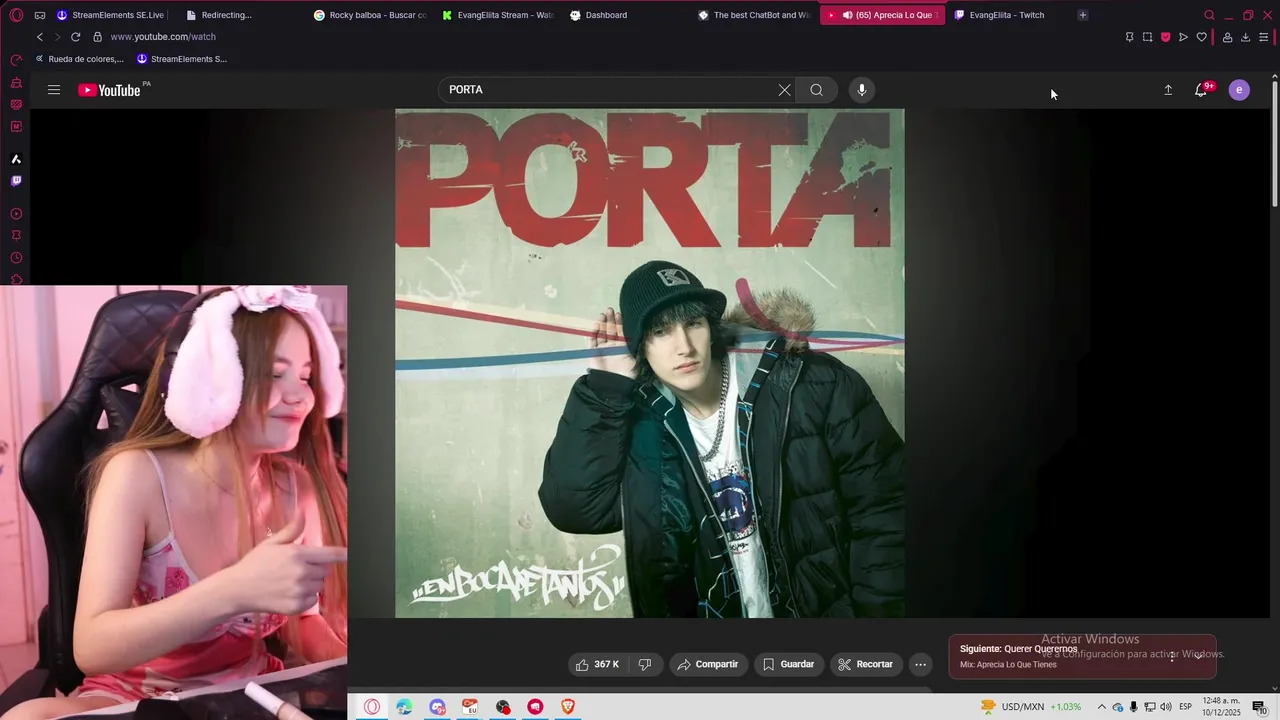This screenshot has height=720, width=1280.
Task: Open the YouTube account avatar menu
Action: pyautogui.click(x=1239, y=90)
